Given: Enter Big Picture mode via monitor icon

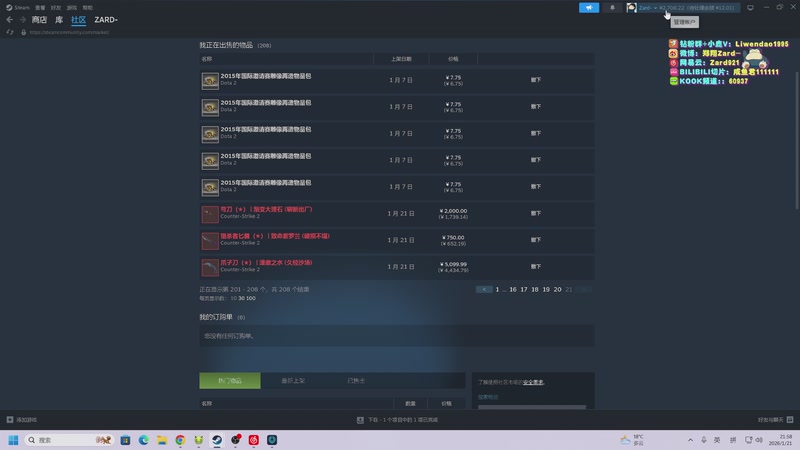Looking at the screenshot, I should pyautogui.click(x=750, y=8).
